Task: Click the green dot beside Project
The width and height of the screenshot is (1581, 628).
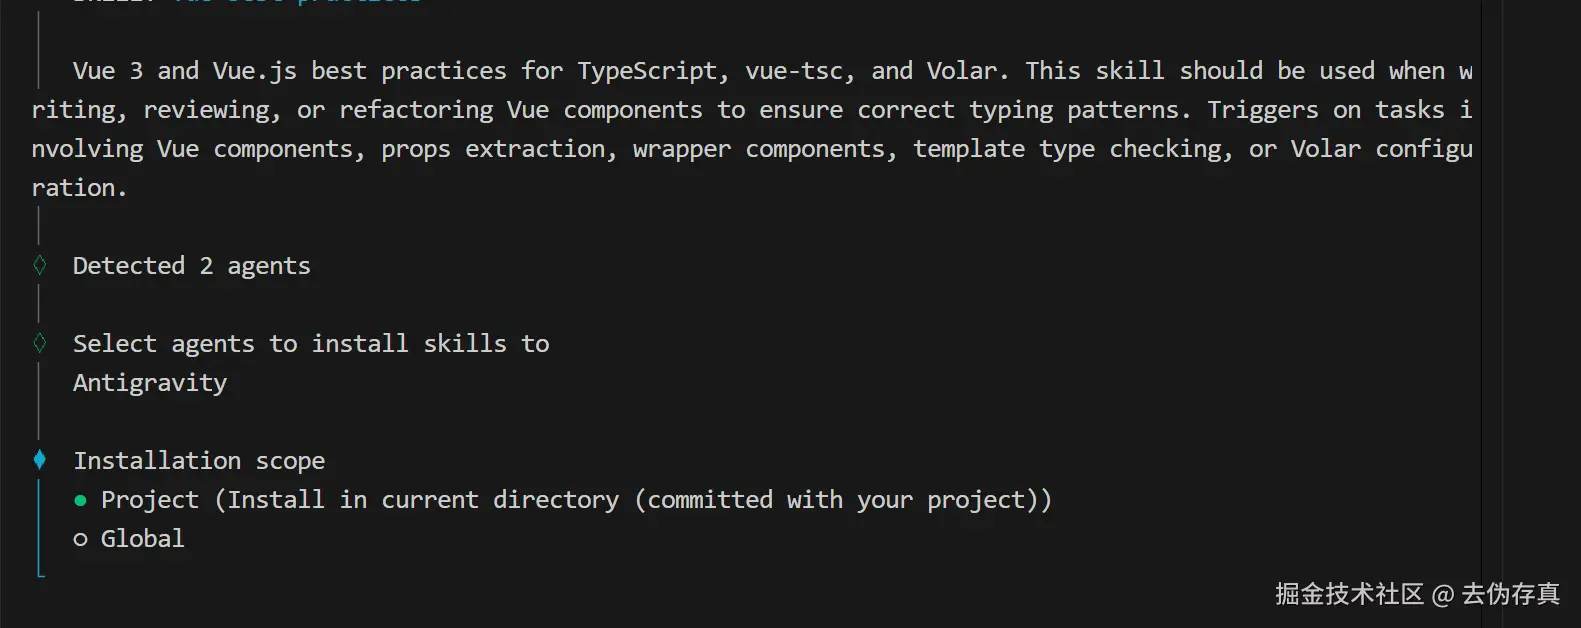Action: [x=80, y=500]
